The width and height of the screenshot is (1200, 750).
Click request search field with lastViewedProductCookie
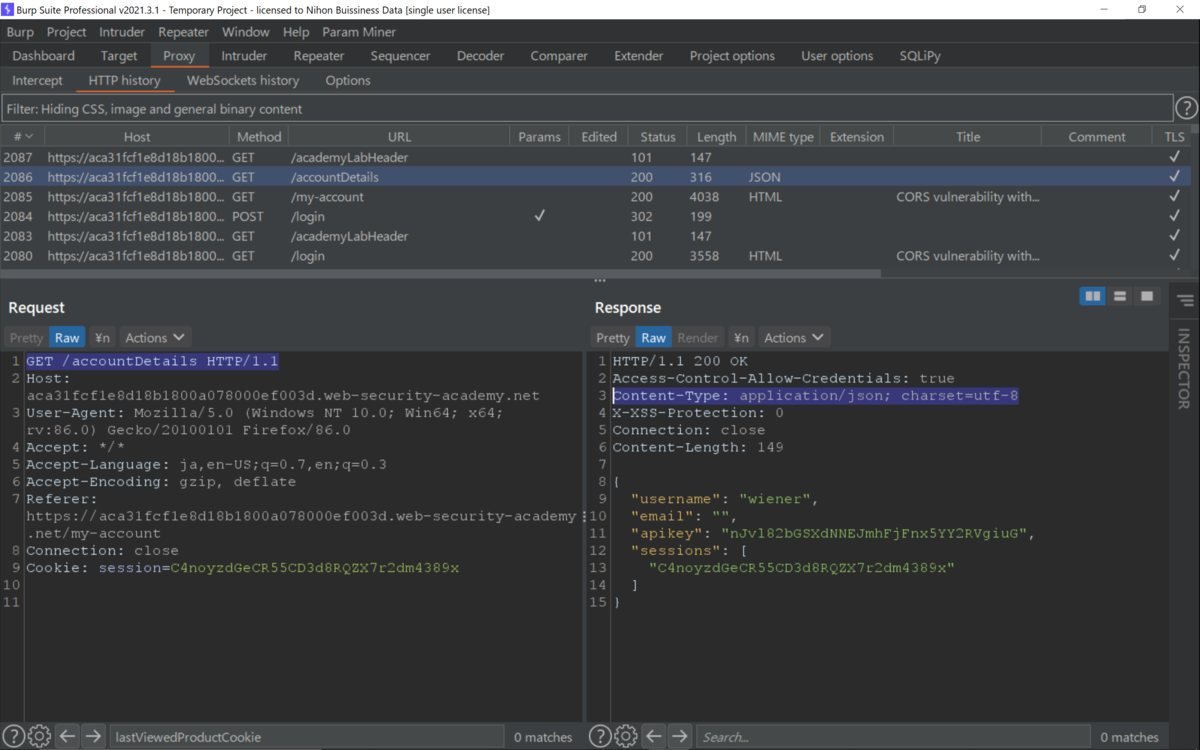(306, 737)
